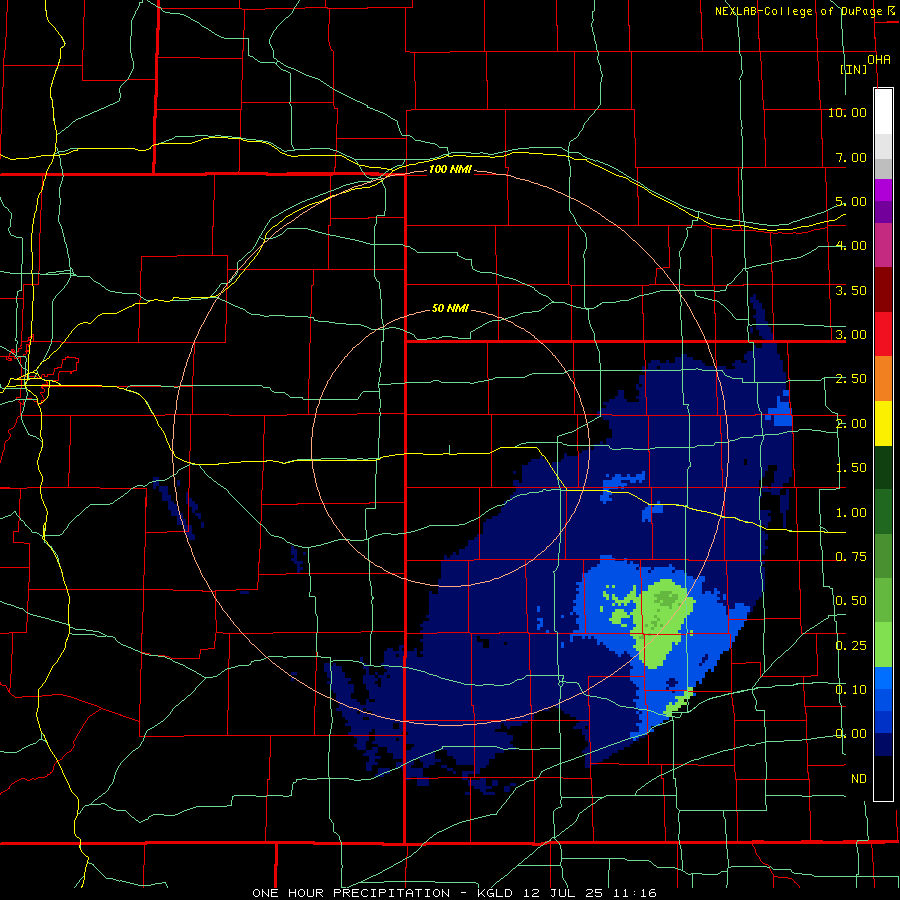This screenshot has height=900, width=900.
Task: Select the 0.50 legend value
Action: point(851,601)
